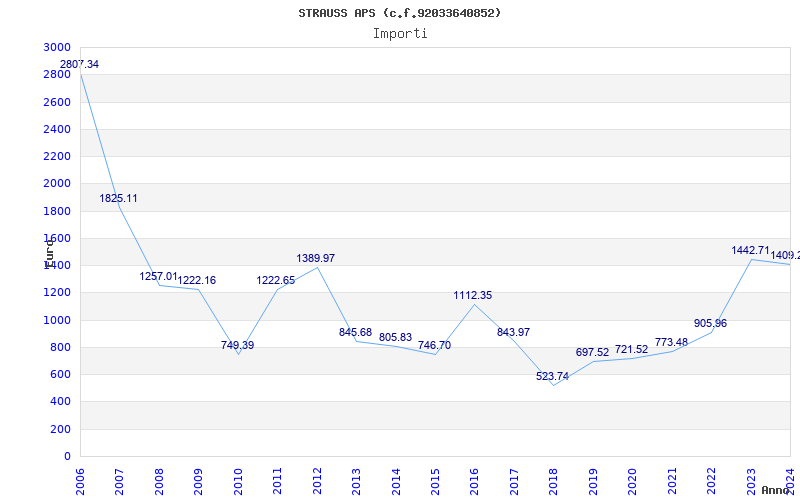Click the y-axis value 1000

57,320
